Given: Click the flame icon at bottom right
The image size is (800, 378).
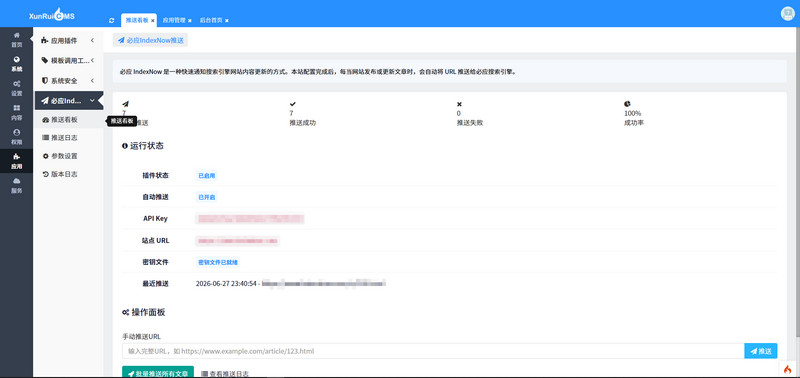Looking at the screenshot, I should click(788, 370).
